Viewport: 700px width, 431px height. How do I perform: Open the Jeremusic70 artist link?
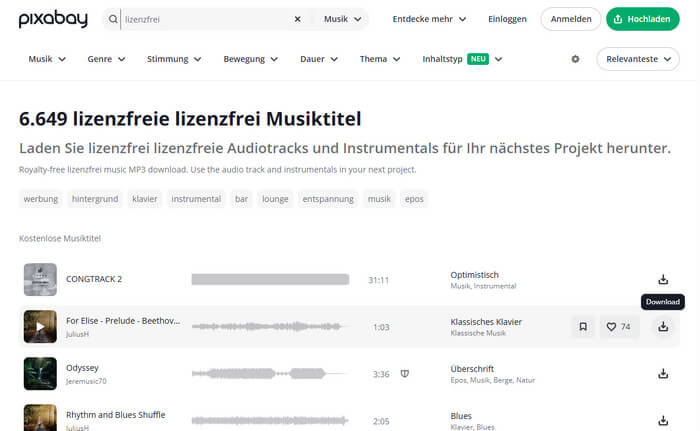click(x=86, y=381)
